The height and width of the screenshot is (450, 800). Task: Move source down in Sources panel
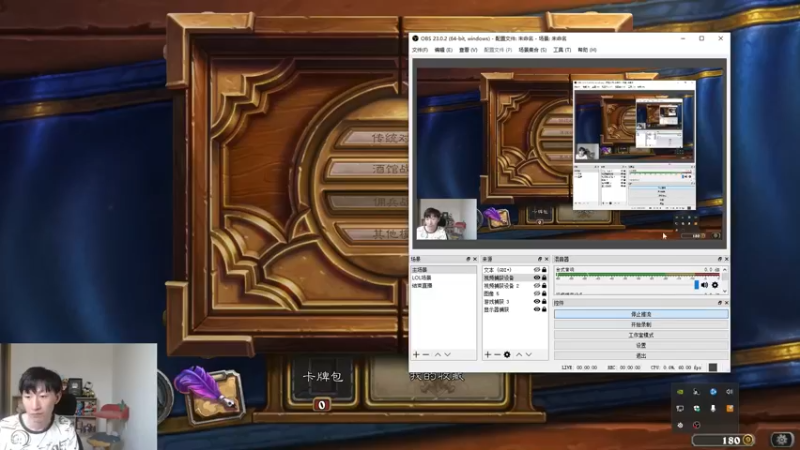pos(529,355)
